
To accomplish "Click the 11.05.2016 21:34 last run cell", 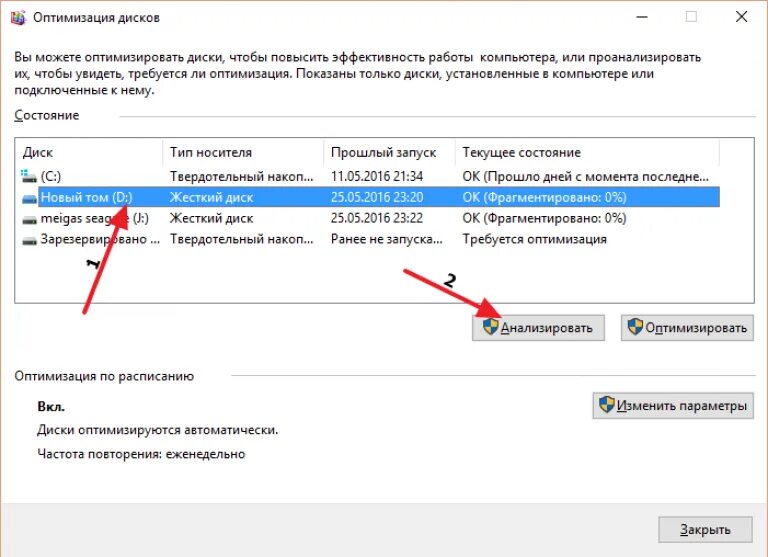I will tap(377, 176).
